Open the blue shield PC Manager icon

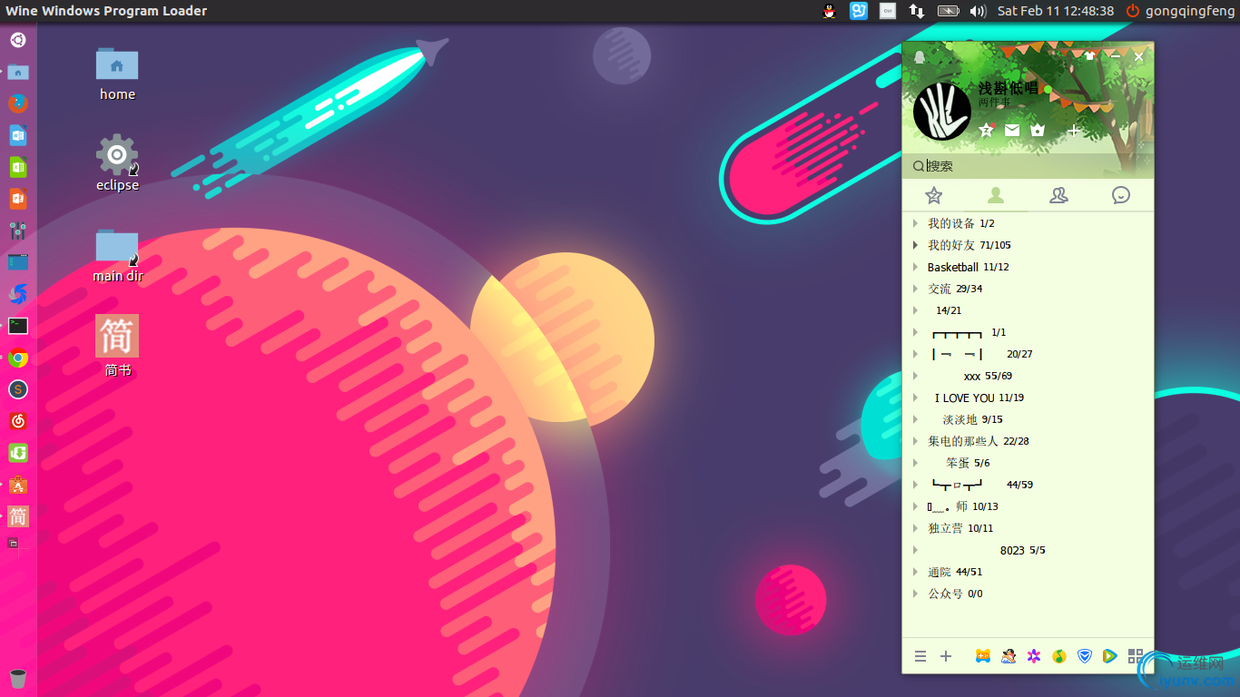(x=1084, y=657)
